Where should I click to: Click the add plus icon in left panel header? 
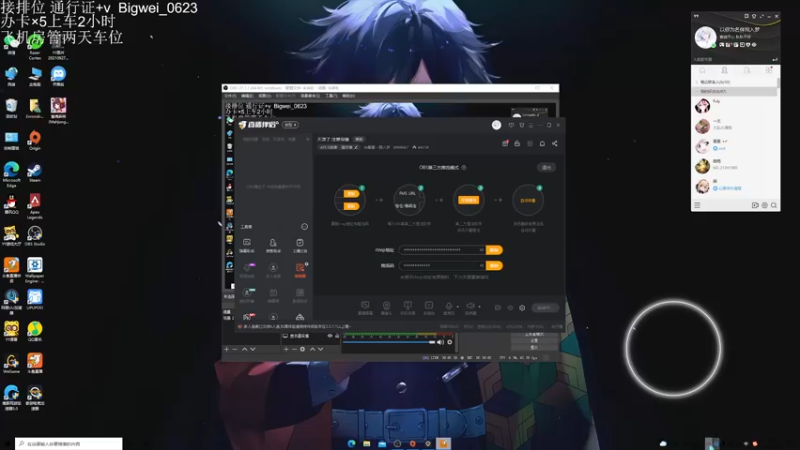point(308,139)
